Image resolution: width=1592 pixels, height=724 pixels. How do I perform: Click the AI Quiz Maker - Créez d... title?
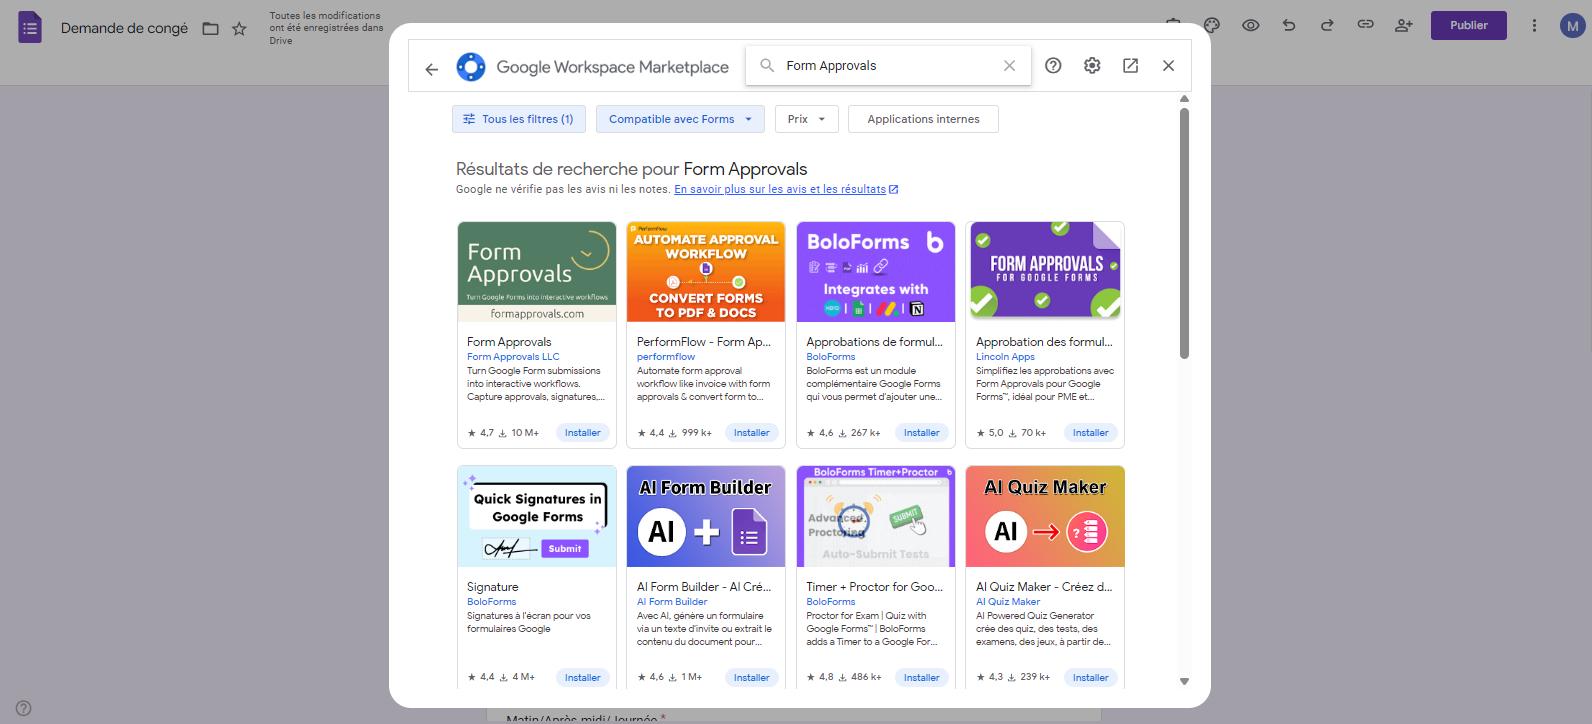pos(1044,587)
